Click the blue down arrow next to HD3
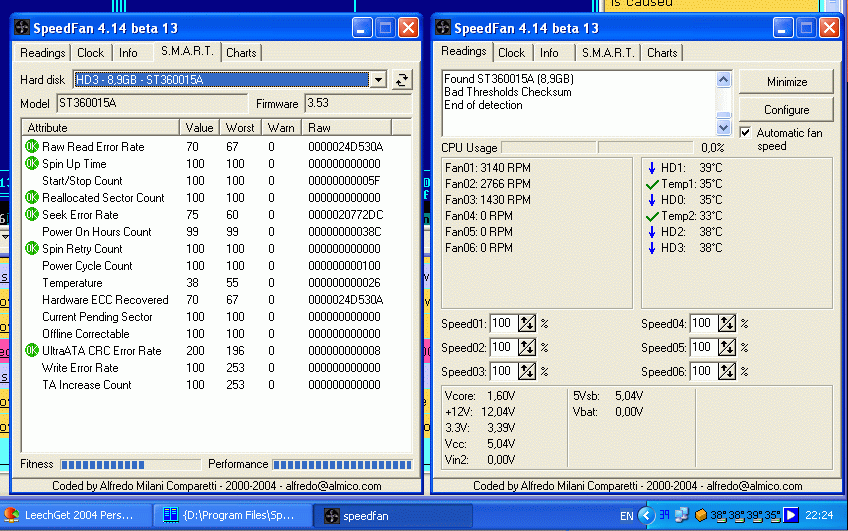Viewport: 848px width, 531px height. (x=652, y=248)
